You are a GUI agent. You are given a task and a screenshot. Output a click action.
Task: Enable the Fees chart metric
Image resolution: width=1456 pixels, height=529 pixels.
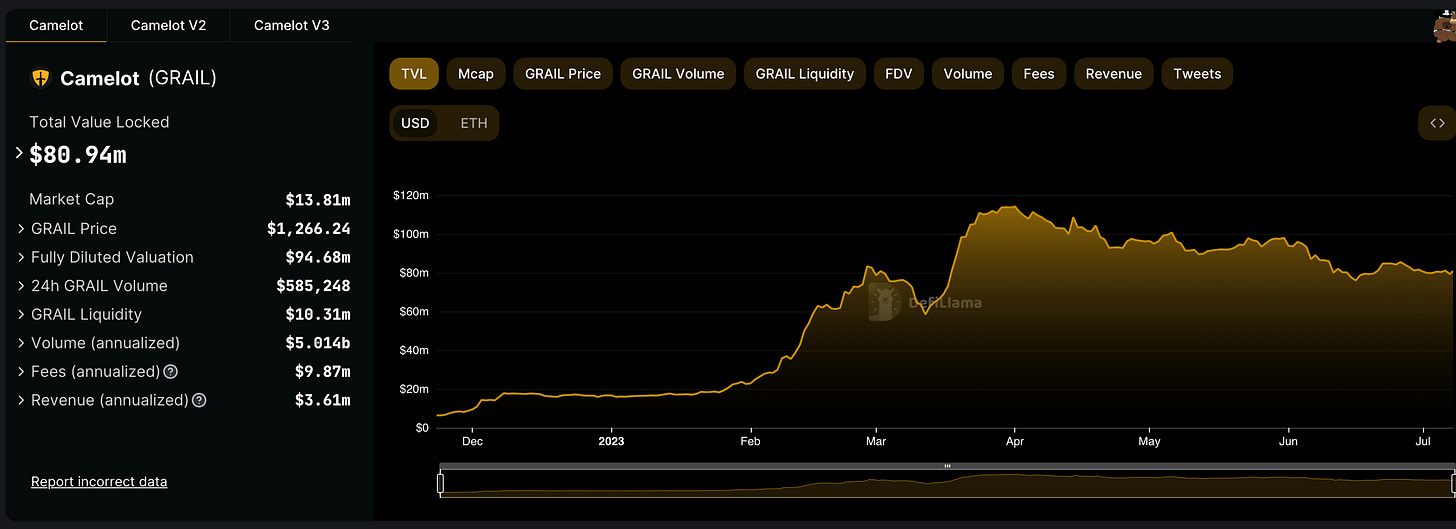point(1039,73)
